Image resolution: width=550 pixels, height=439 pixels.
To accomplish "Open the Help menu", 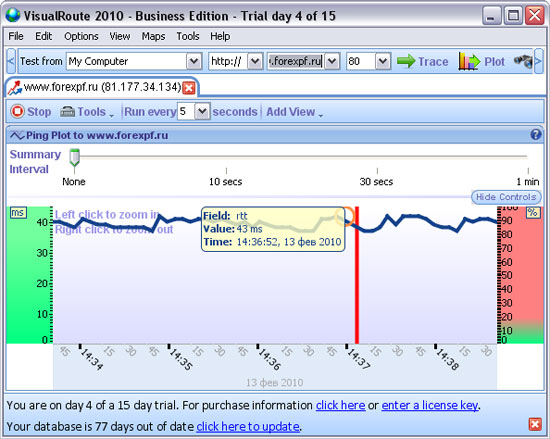I will coord(220,36).
